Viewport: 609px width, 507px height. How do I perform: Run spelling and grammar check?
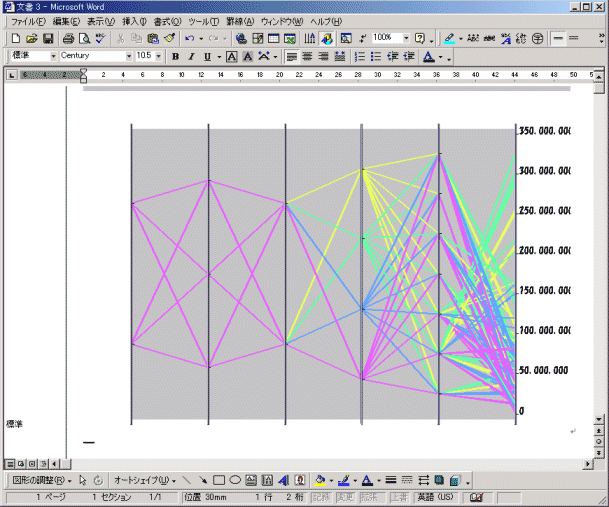(101, 38)
